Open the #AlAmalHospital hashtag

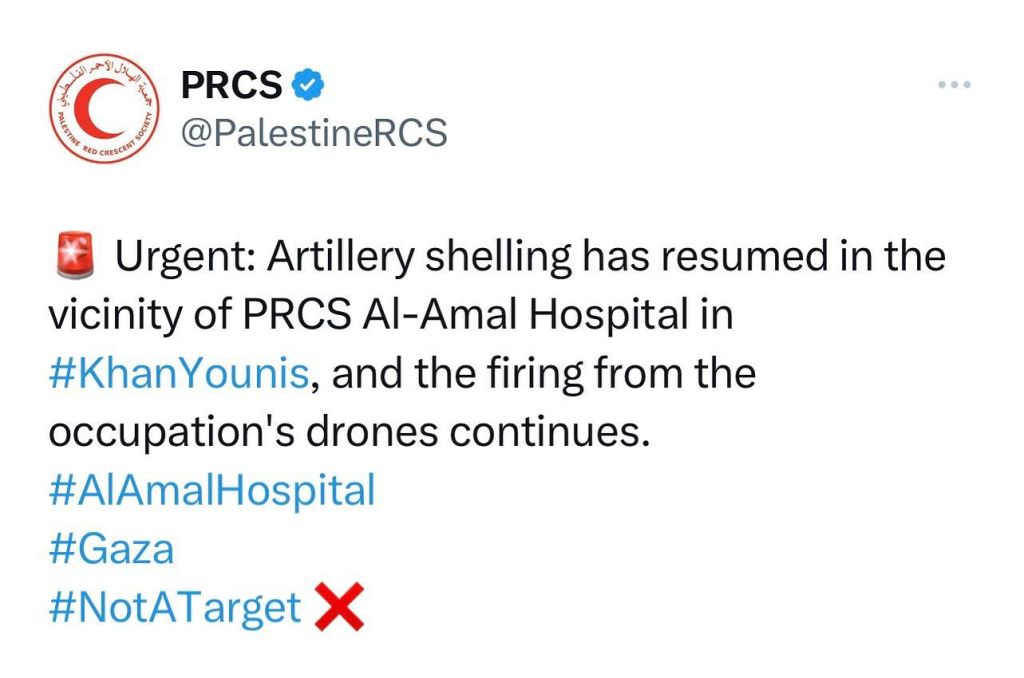212,491
